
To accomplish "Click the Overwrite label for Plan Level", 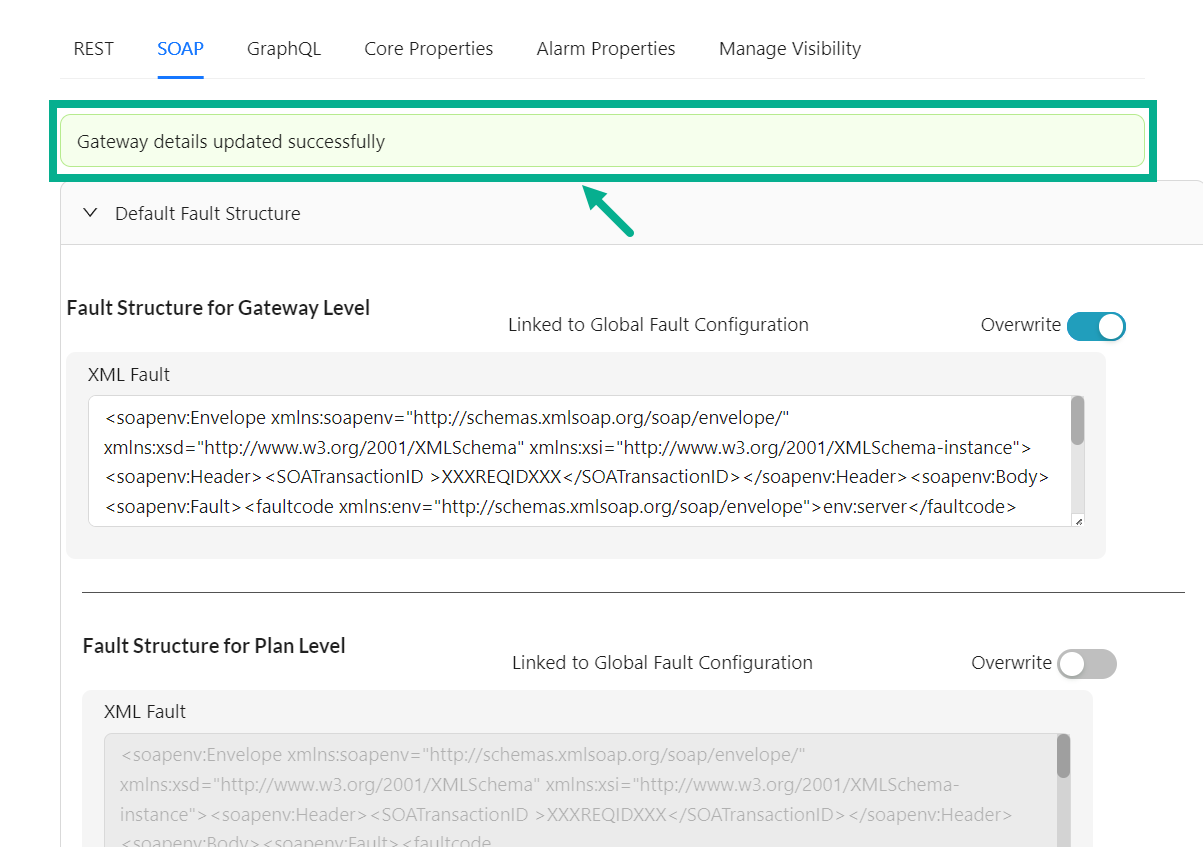I will coord(1011,663).
